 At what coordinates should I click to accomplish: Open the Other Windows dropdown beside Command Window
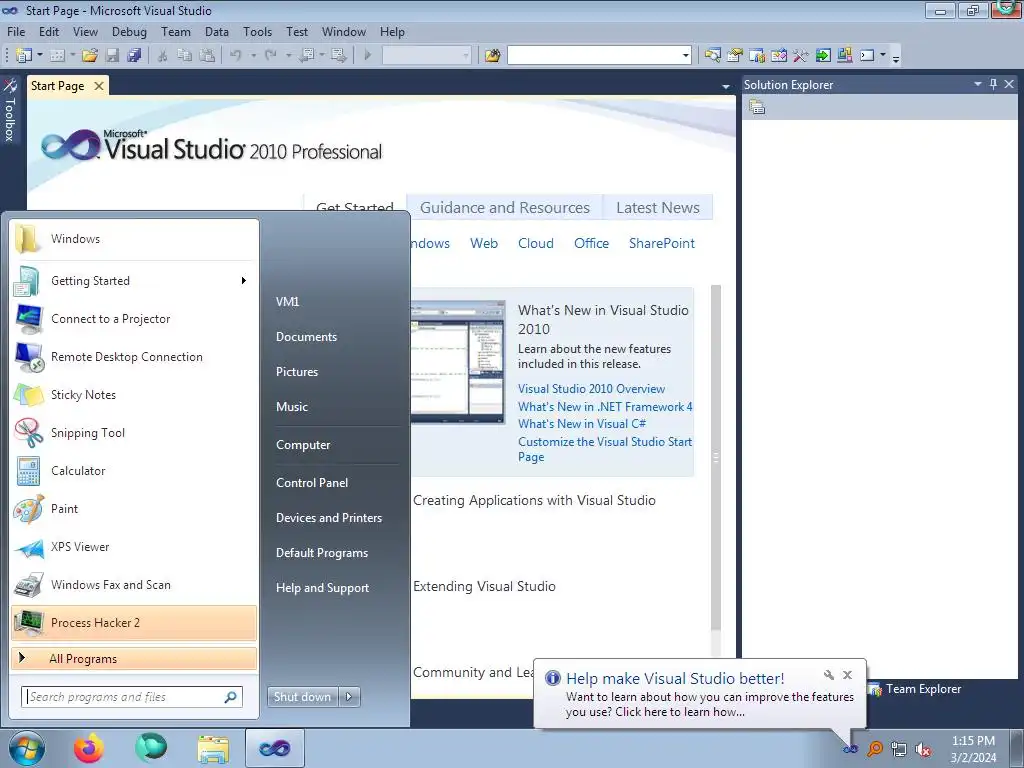[883, 56]
